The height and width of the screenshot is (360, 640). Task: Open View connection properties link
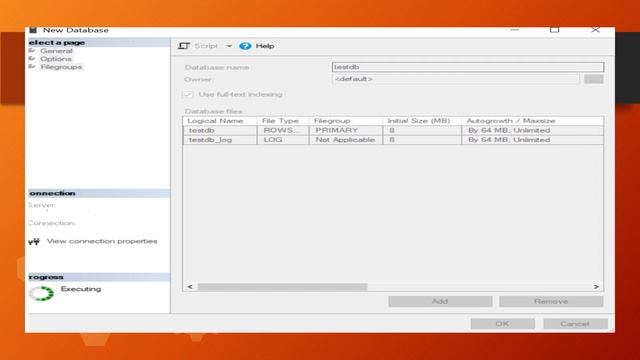102,241
